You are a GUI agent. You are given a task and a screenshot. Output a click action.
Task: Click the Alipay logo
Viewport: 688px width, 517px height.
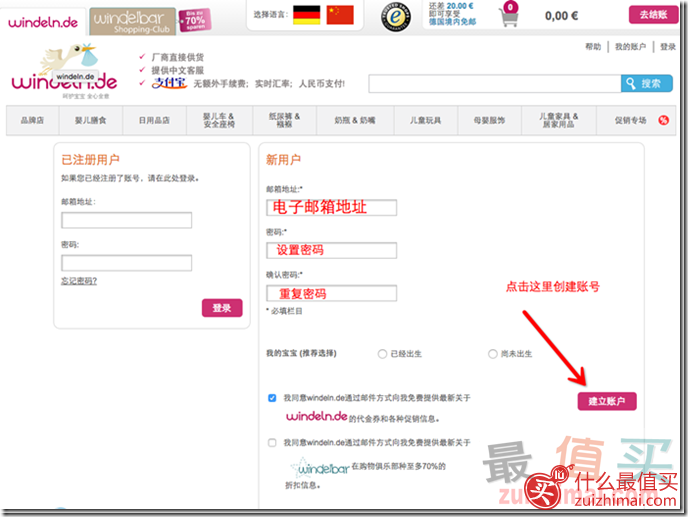169,83
